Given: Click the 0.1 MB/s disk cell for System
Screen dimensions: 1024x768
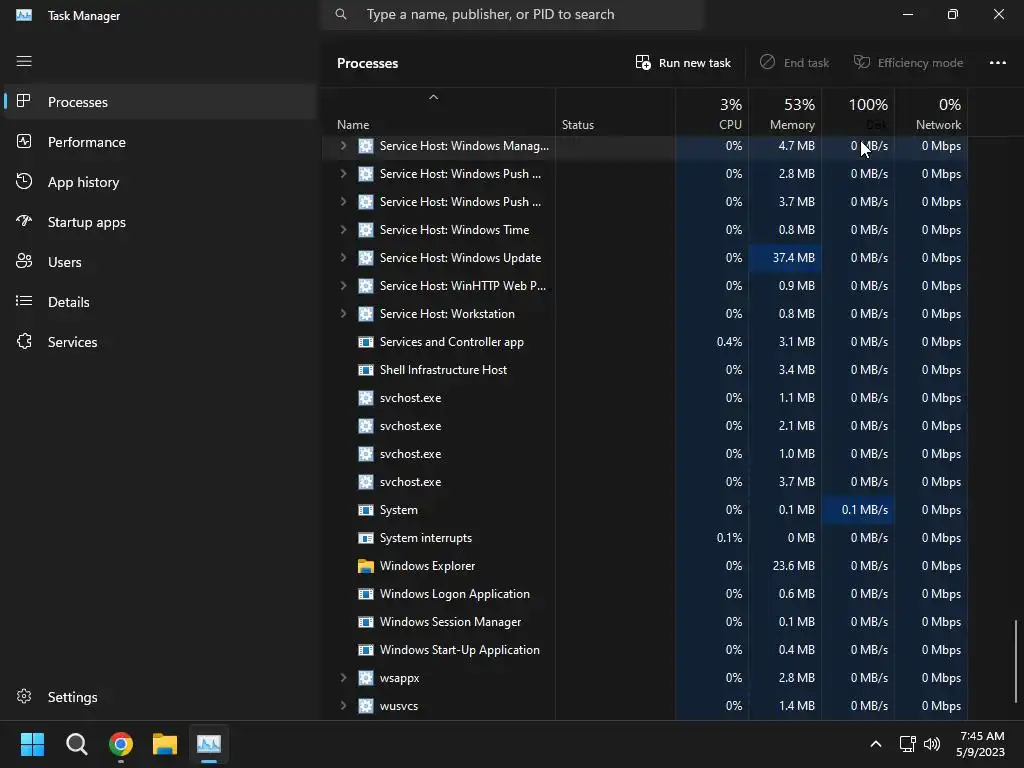Looking at the screenshot, I should click(858, 509).
